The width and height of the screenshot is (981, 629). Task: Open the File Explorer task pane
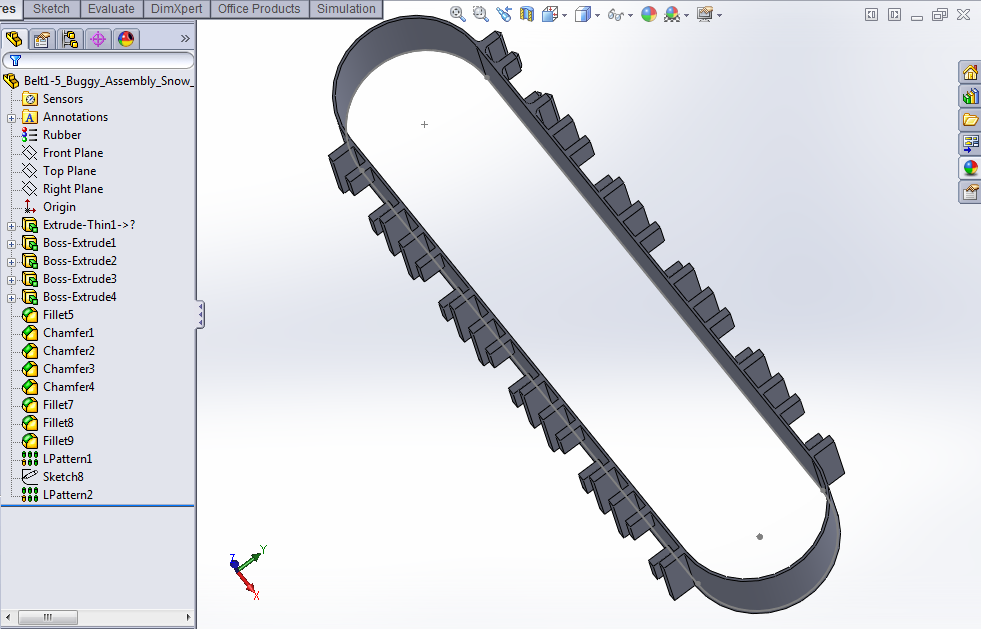point(968,119)
